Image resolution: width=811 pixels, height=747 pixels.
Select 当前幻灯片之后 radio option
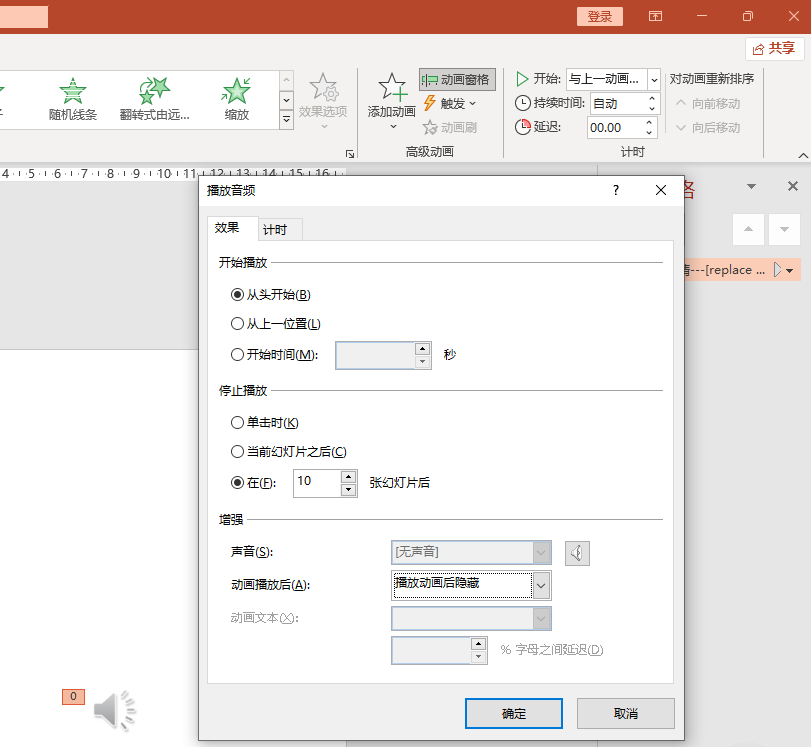click(x=237, y=452)
